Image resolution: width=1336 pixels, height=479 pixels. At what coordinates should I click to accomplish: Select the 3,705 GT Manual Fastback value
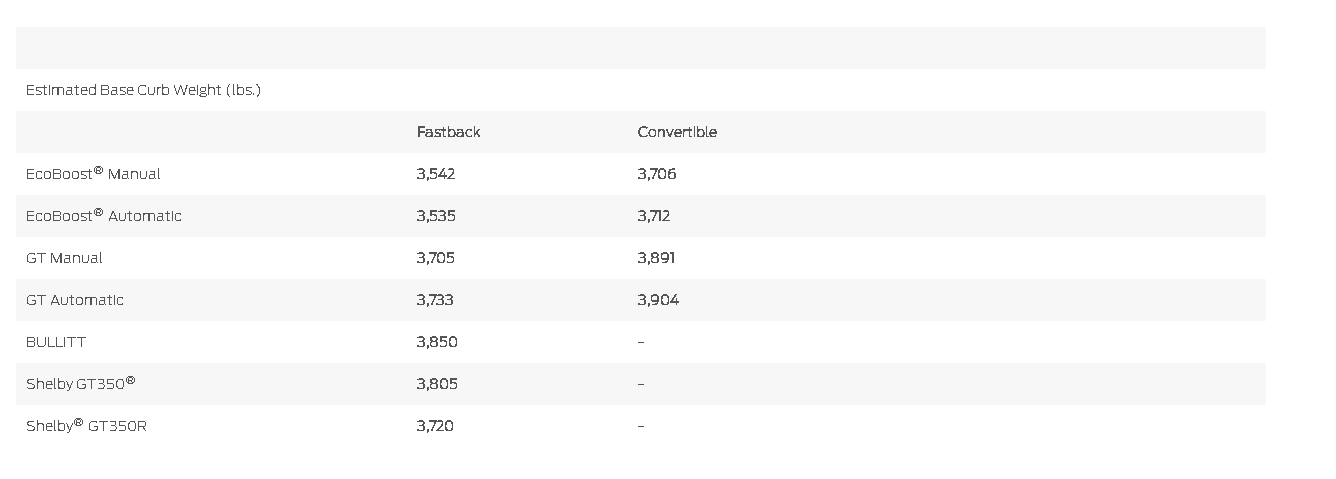coord(436,258)
